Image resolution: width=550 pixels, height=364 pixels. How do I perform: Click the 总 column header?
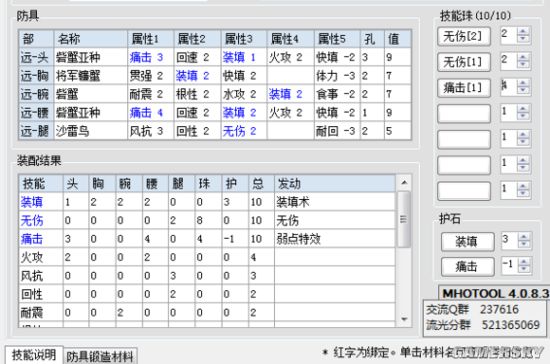click(261, 183)
